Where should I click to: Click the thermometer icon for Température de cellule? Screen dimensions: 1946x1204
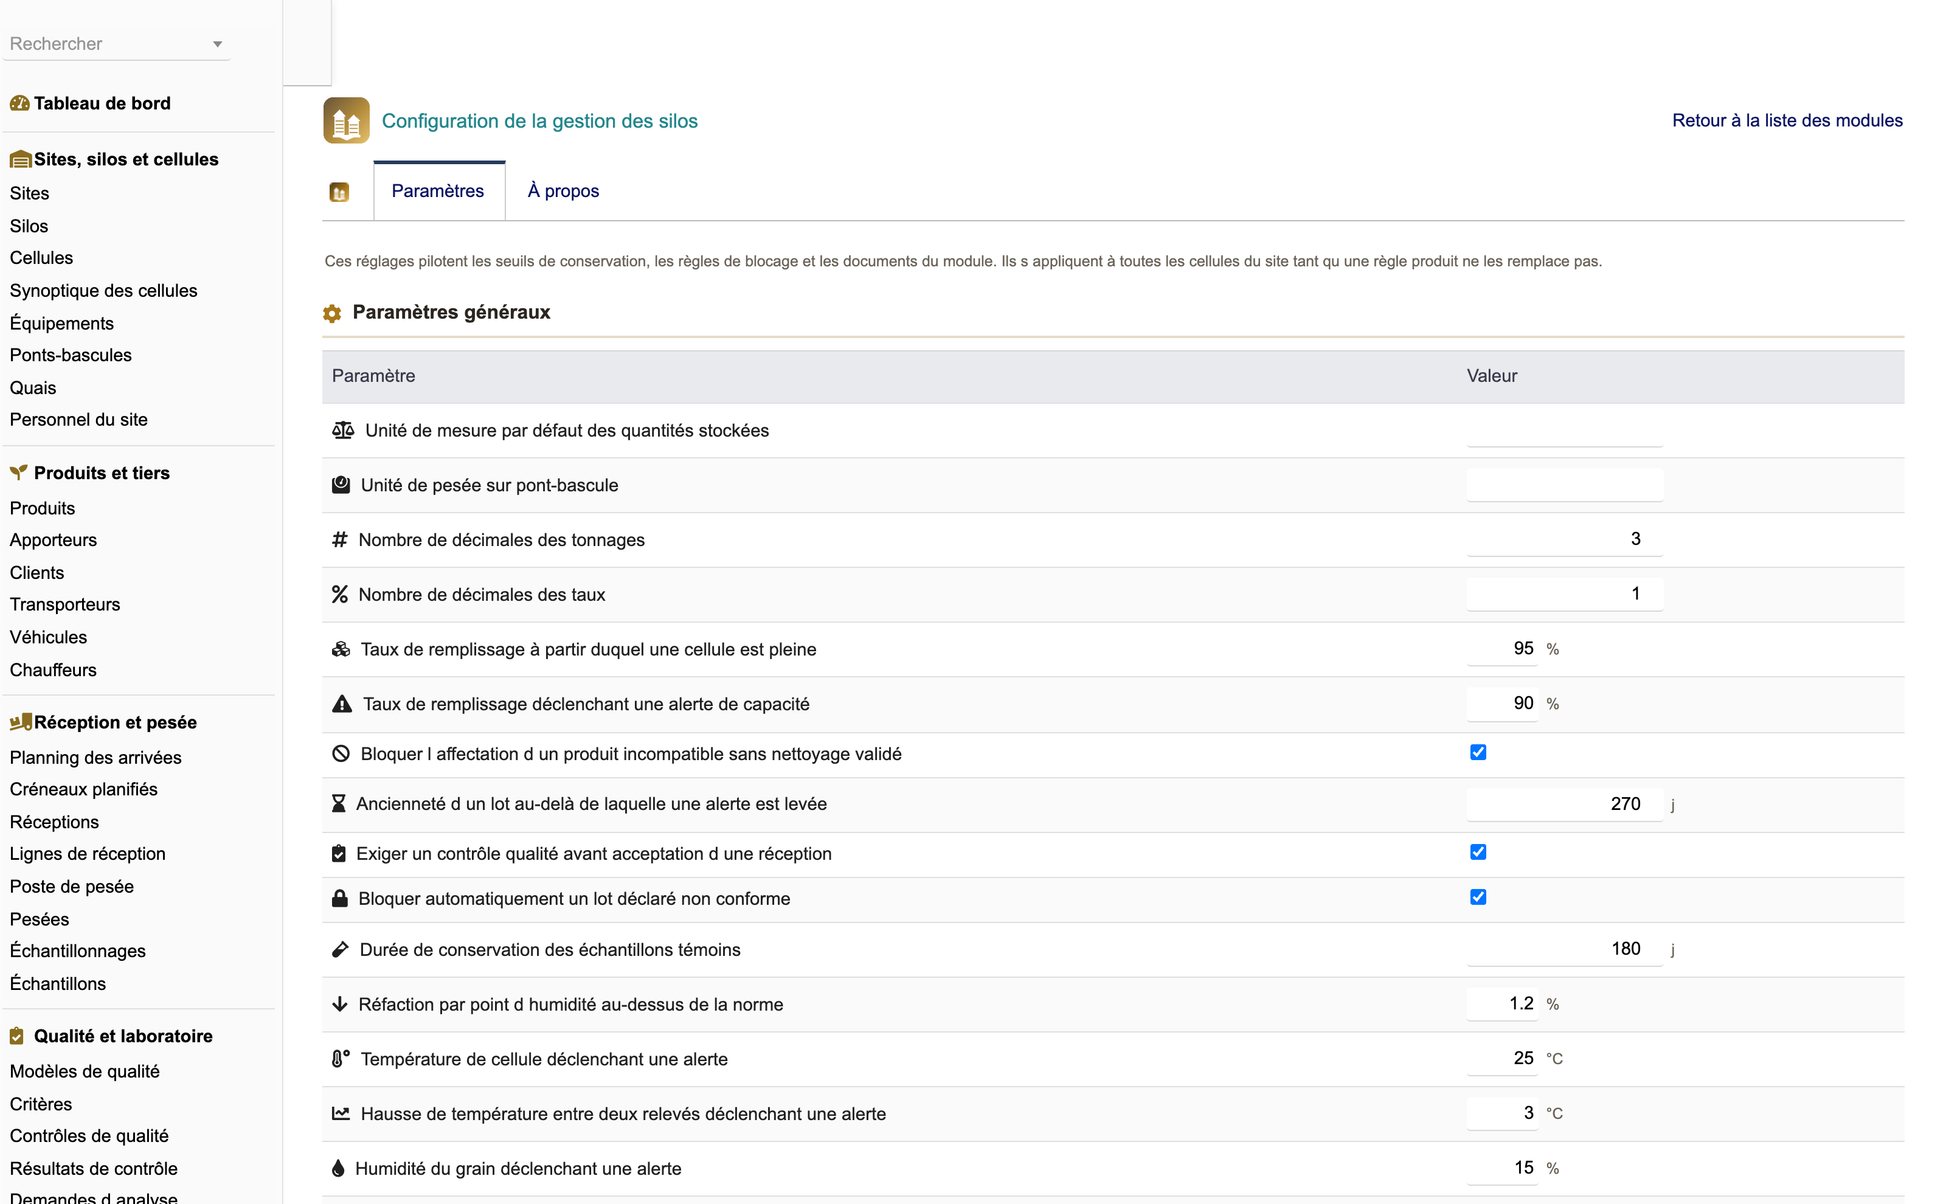coord(341,1058)
